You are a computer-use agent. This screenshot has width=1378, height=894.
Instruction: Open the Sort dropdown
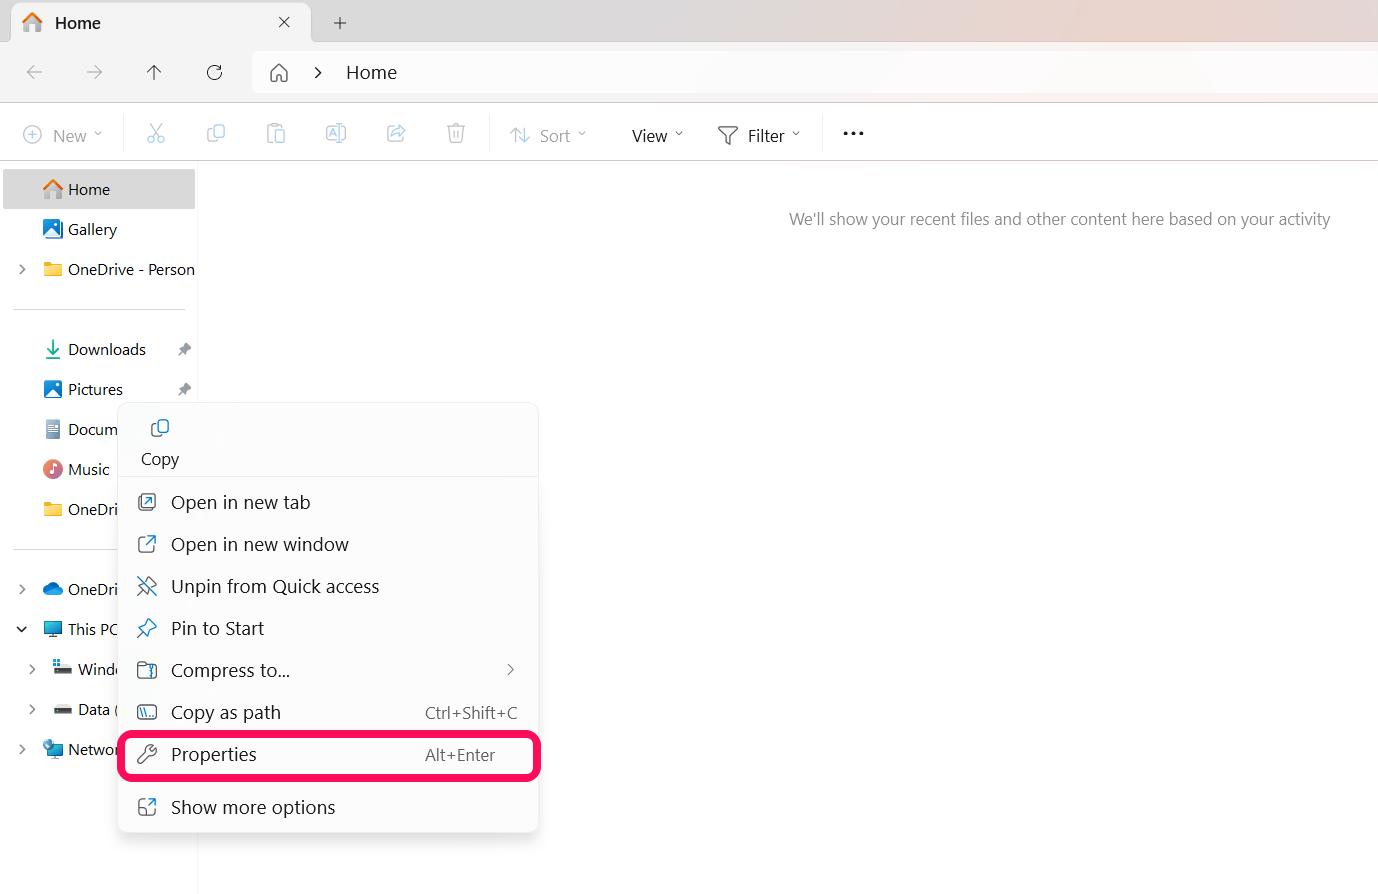pyautogui.click(x=548, y=135)
